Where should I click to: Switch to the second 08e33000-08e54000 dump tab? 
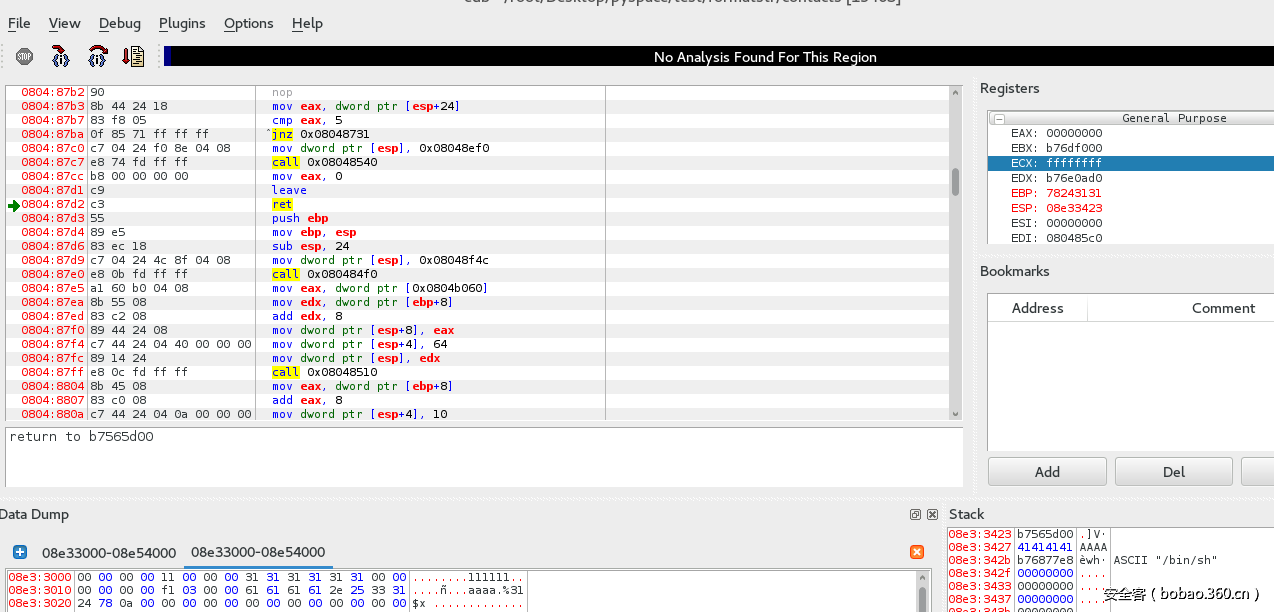click(x=258, y=552)
